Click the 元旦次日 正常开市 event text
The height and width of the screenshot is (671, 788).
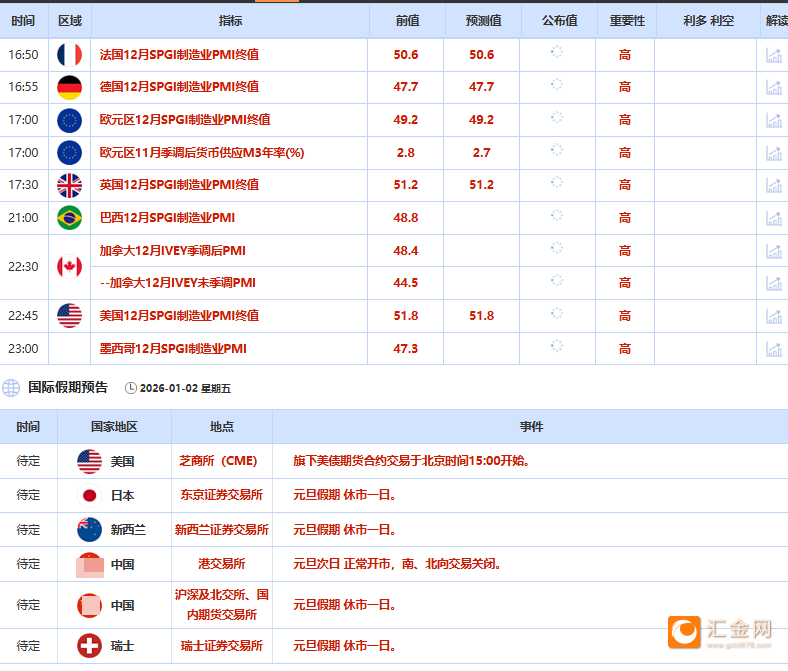pyautogui.click(x=397, y=564)
